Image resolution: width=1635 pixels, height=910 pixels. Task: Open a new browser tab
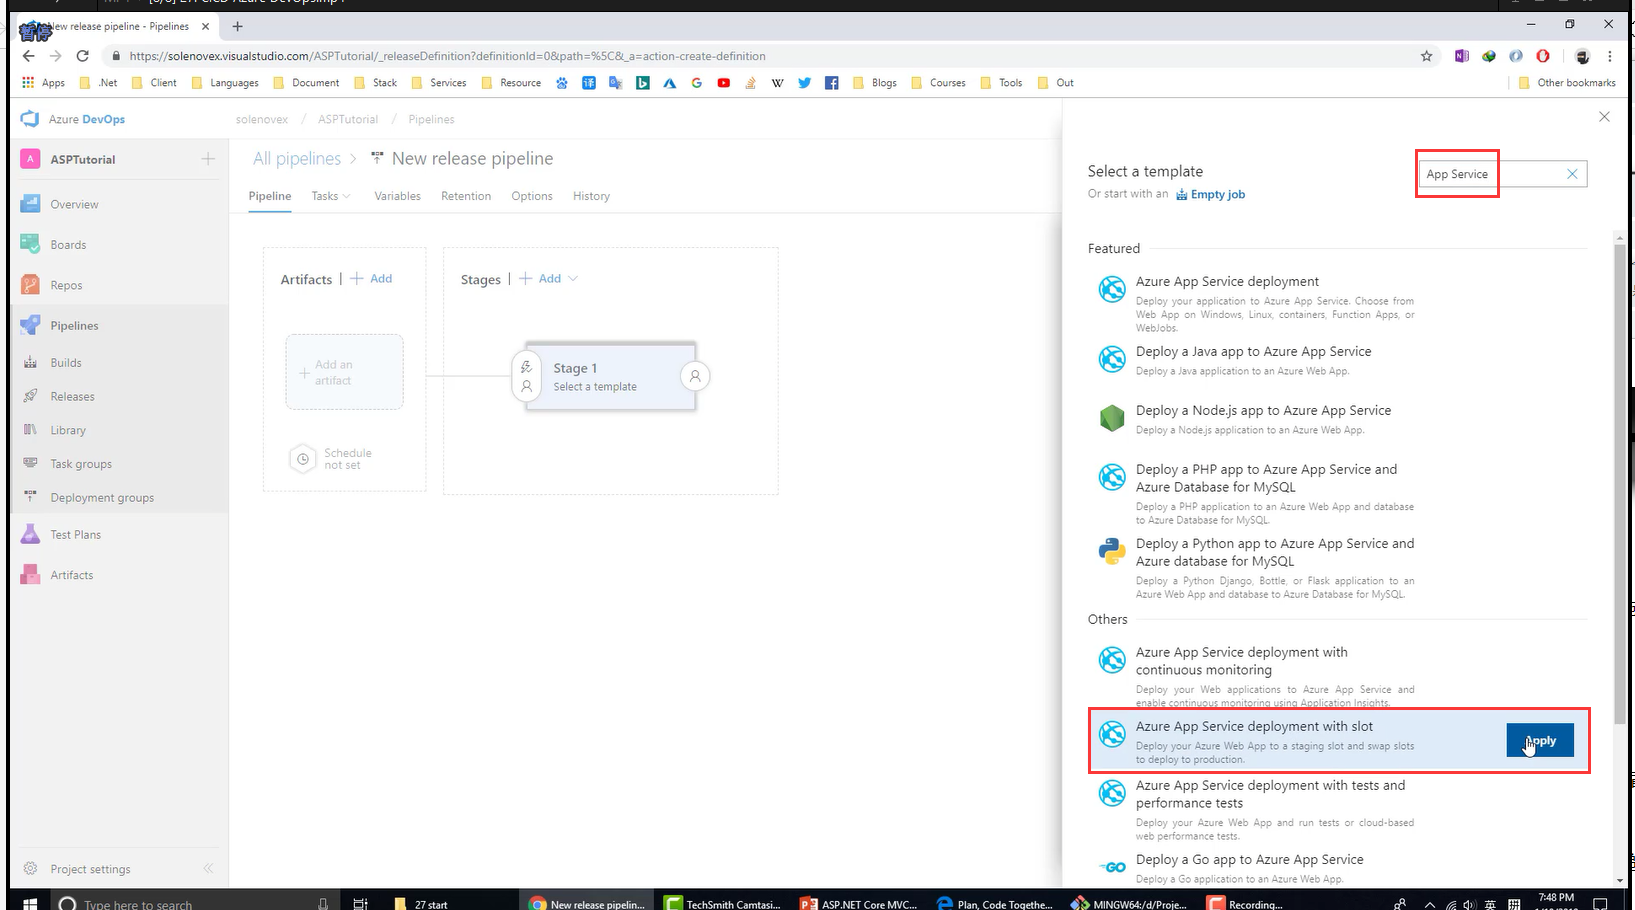[238, 26]
